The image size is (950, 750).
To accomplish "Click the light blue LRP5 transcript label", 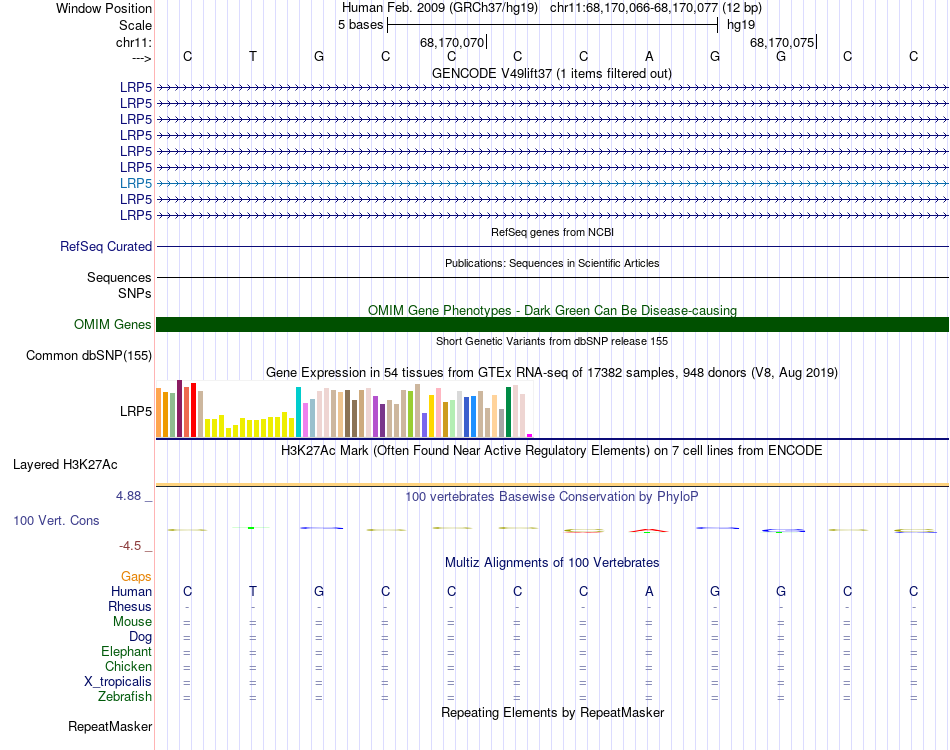I will [136, 183].
